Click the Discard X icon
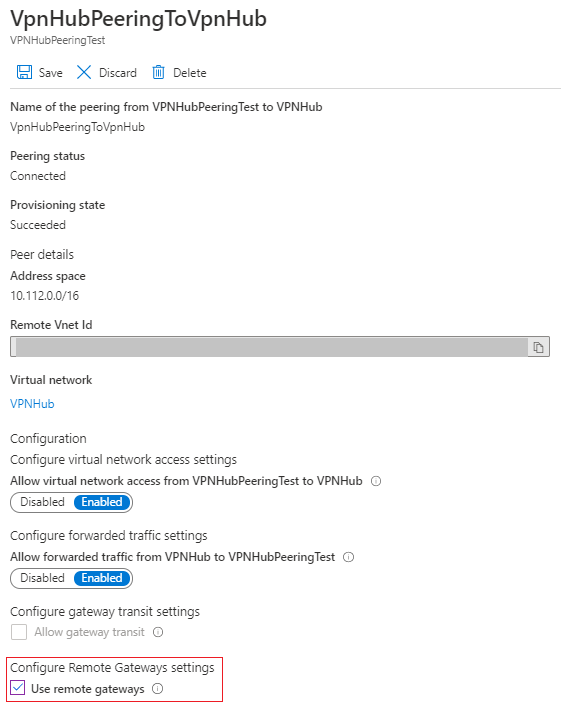 (x=84, y=72)
